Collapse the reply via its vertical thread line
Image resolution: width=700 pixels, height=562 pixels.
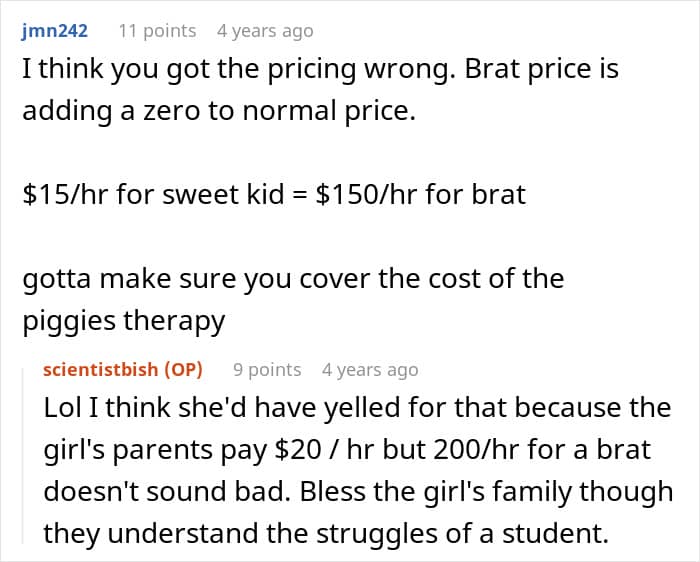[23, 455]
